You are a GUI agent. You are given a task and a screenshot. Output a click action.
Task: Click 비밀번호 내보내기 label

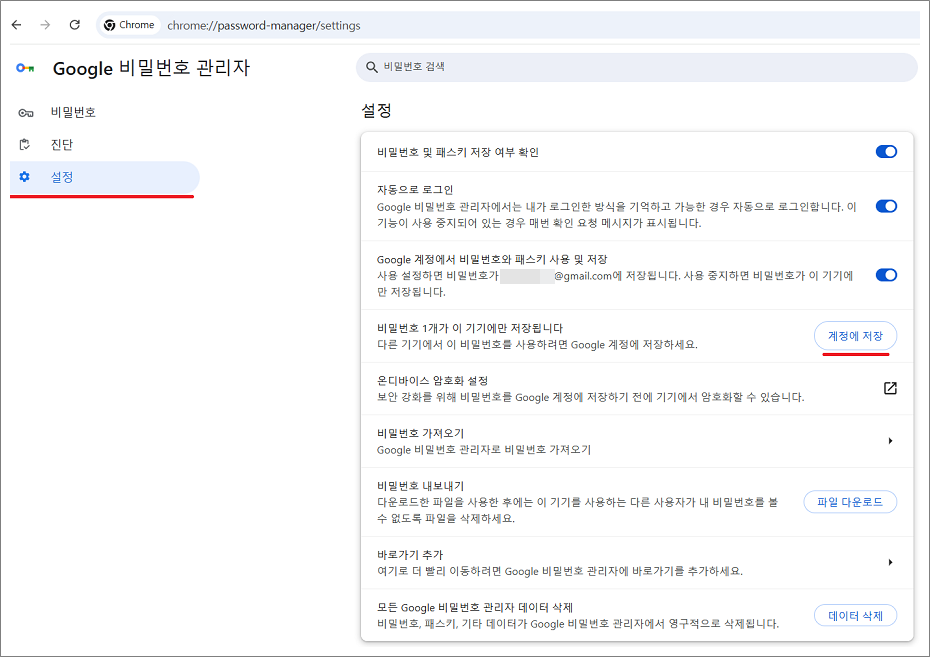[421, 486]
